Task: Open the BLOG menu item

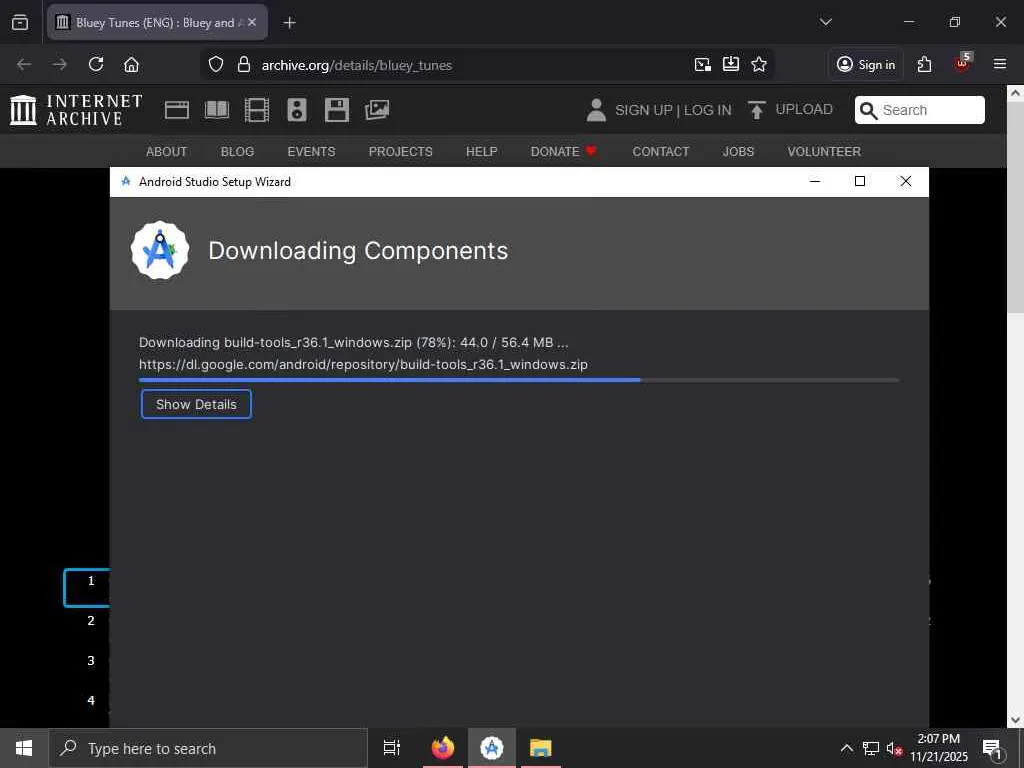Action: click(237, 152)
